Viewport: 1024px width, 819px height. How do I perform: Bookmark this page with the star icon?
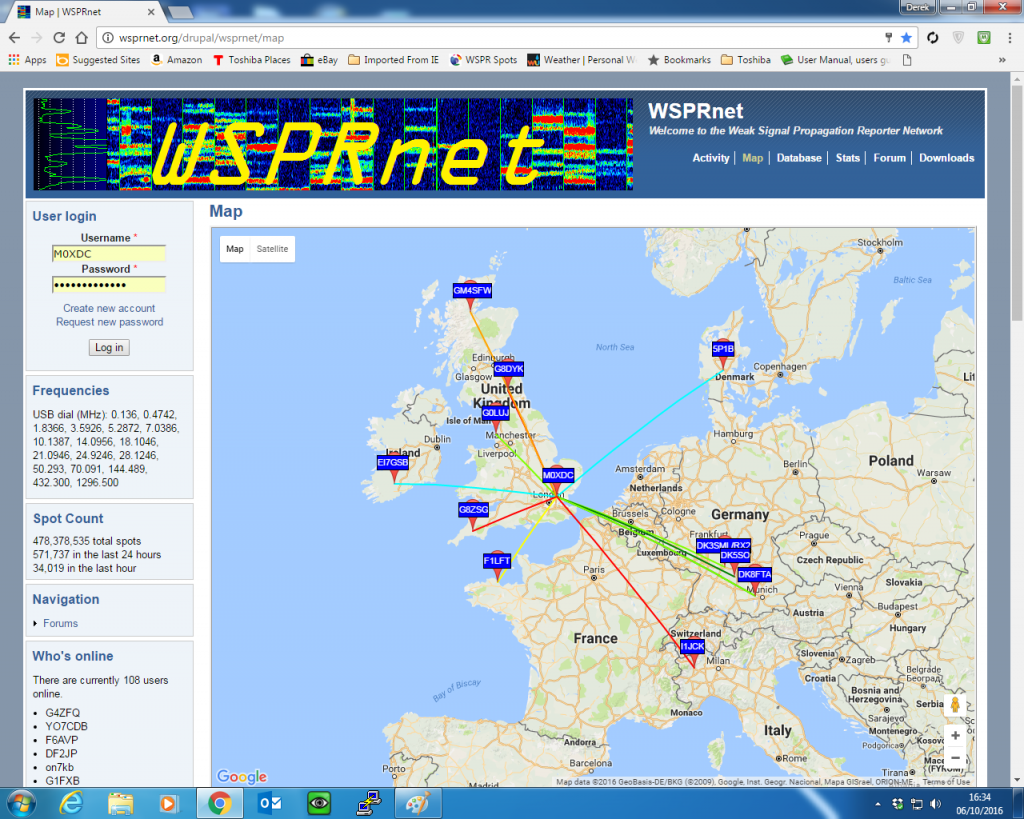pos(906,38)
